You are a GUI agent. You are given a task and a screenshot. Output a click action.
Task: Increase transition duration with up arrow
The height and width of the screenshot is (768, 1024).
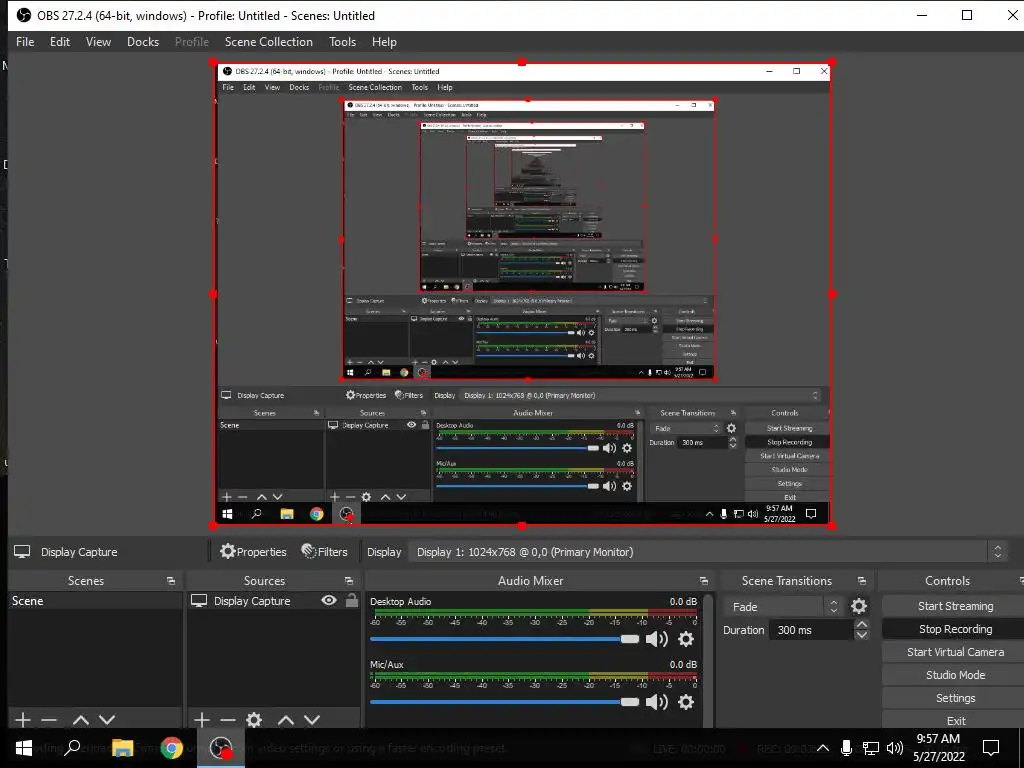point(861,625)
